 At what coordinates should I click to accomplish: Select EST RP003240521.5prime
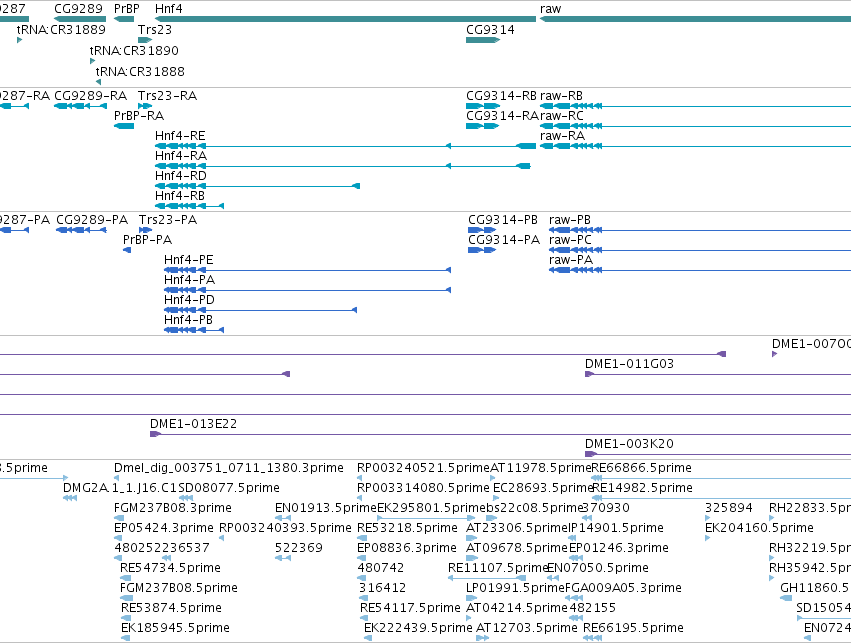coord(423,468)
